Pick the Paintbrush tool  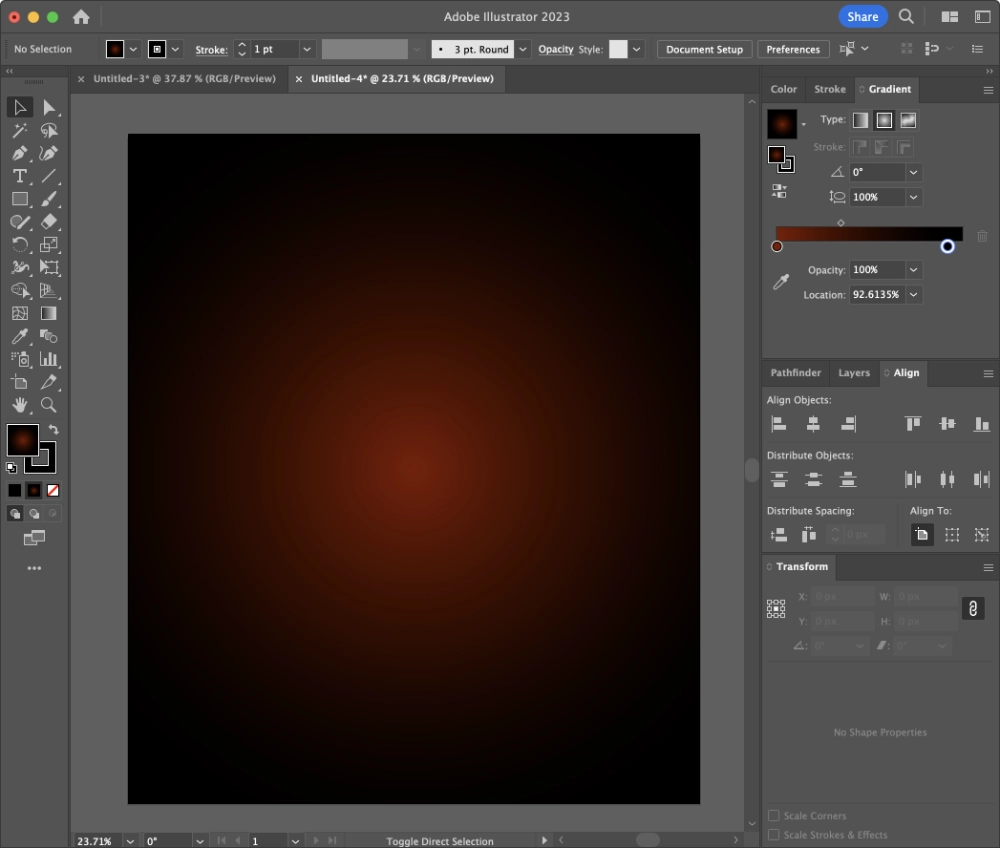point(48,200)
